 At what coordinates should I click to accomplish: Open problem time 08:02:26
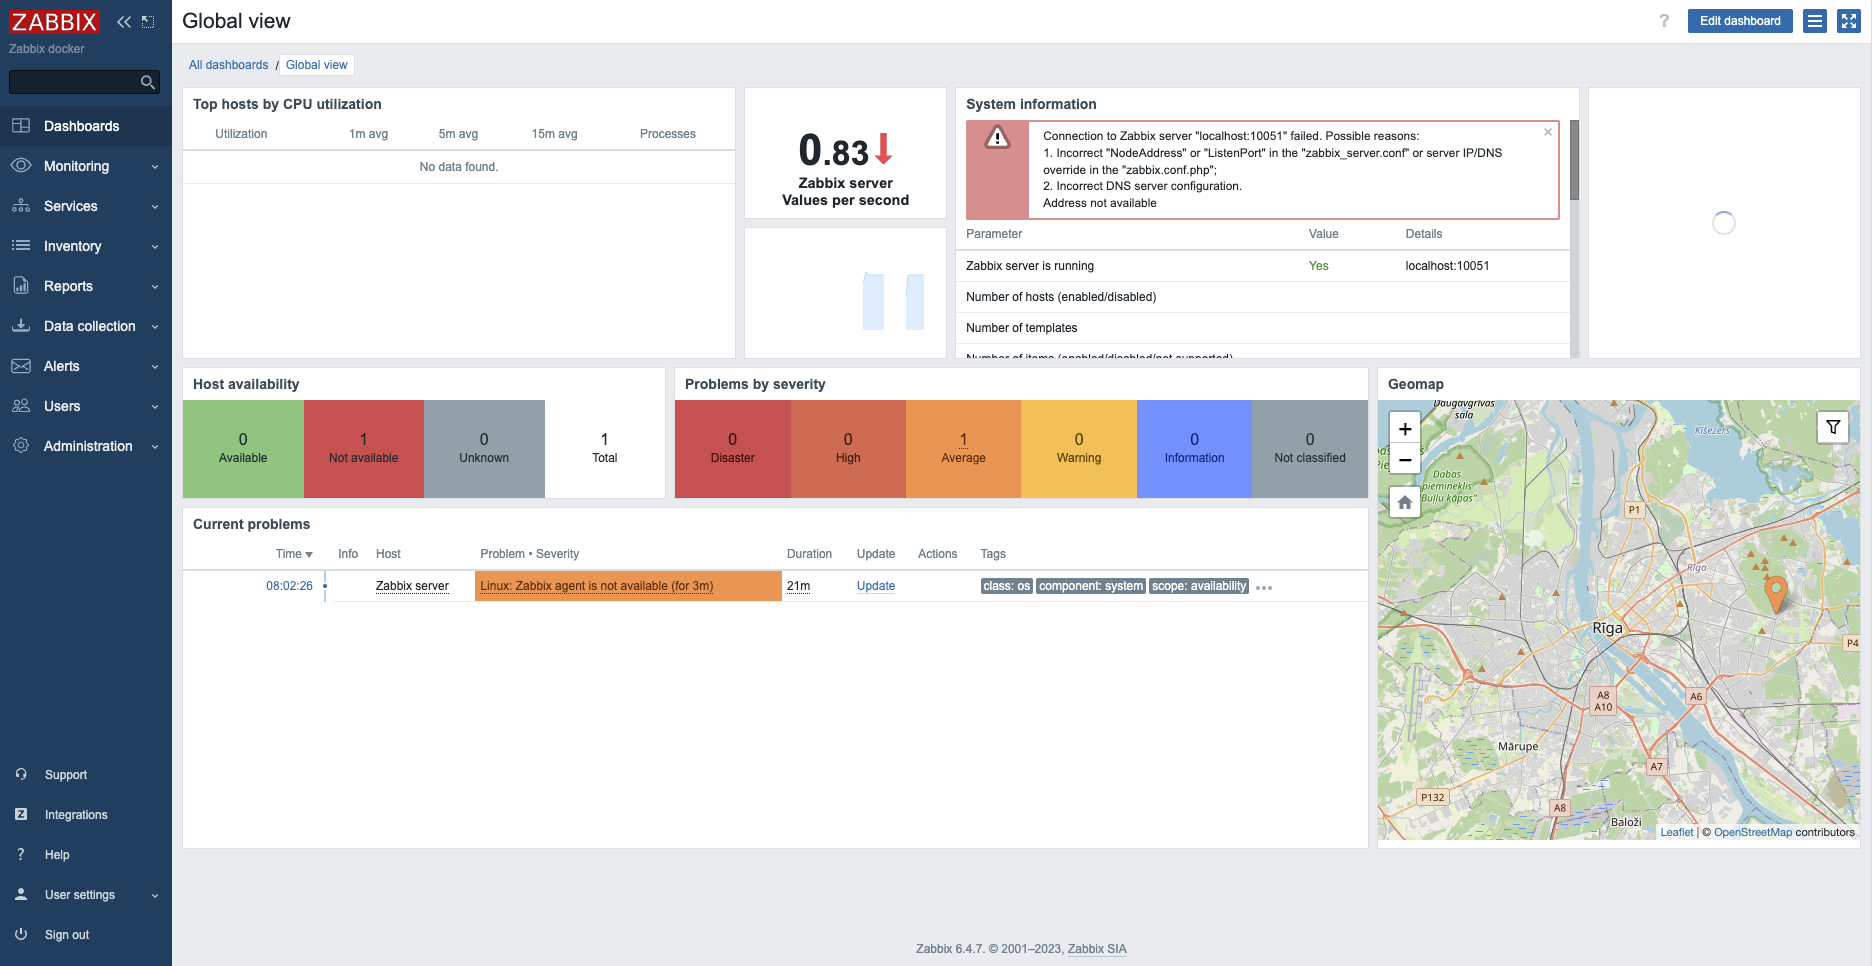pyautogui.click(x=289, y=586)
